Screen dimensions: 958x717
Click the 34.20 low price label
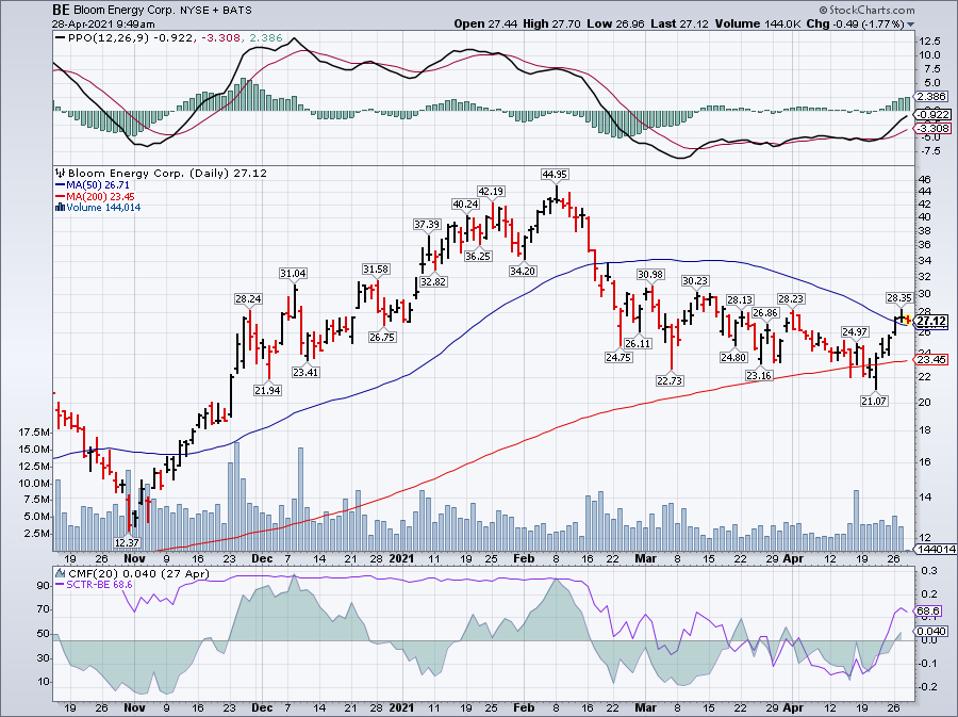pos(522,271)
